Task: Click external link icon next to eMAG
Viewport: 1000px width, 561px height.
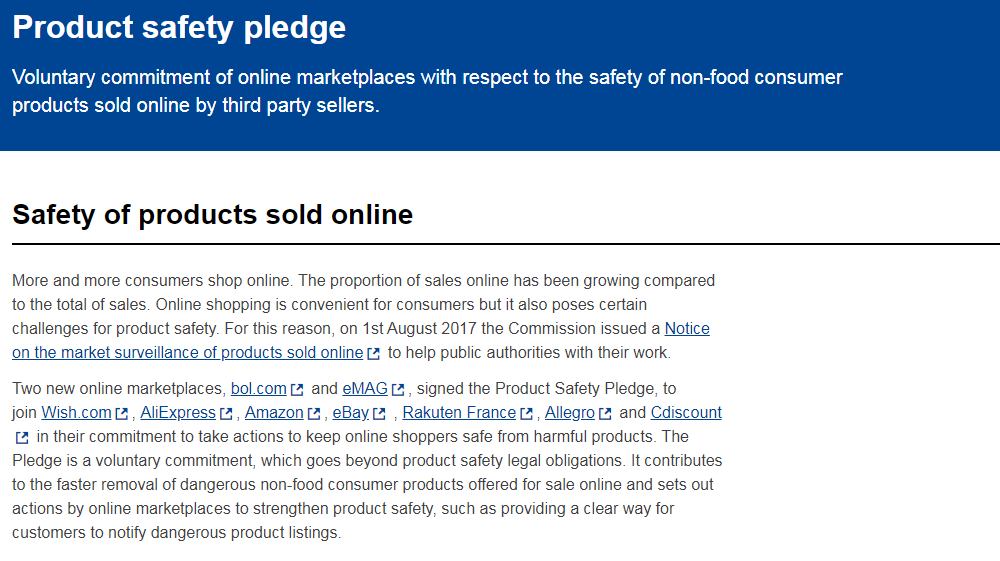Action: [x=398, y=390]
